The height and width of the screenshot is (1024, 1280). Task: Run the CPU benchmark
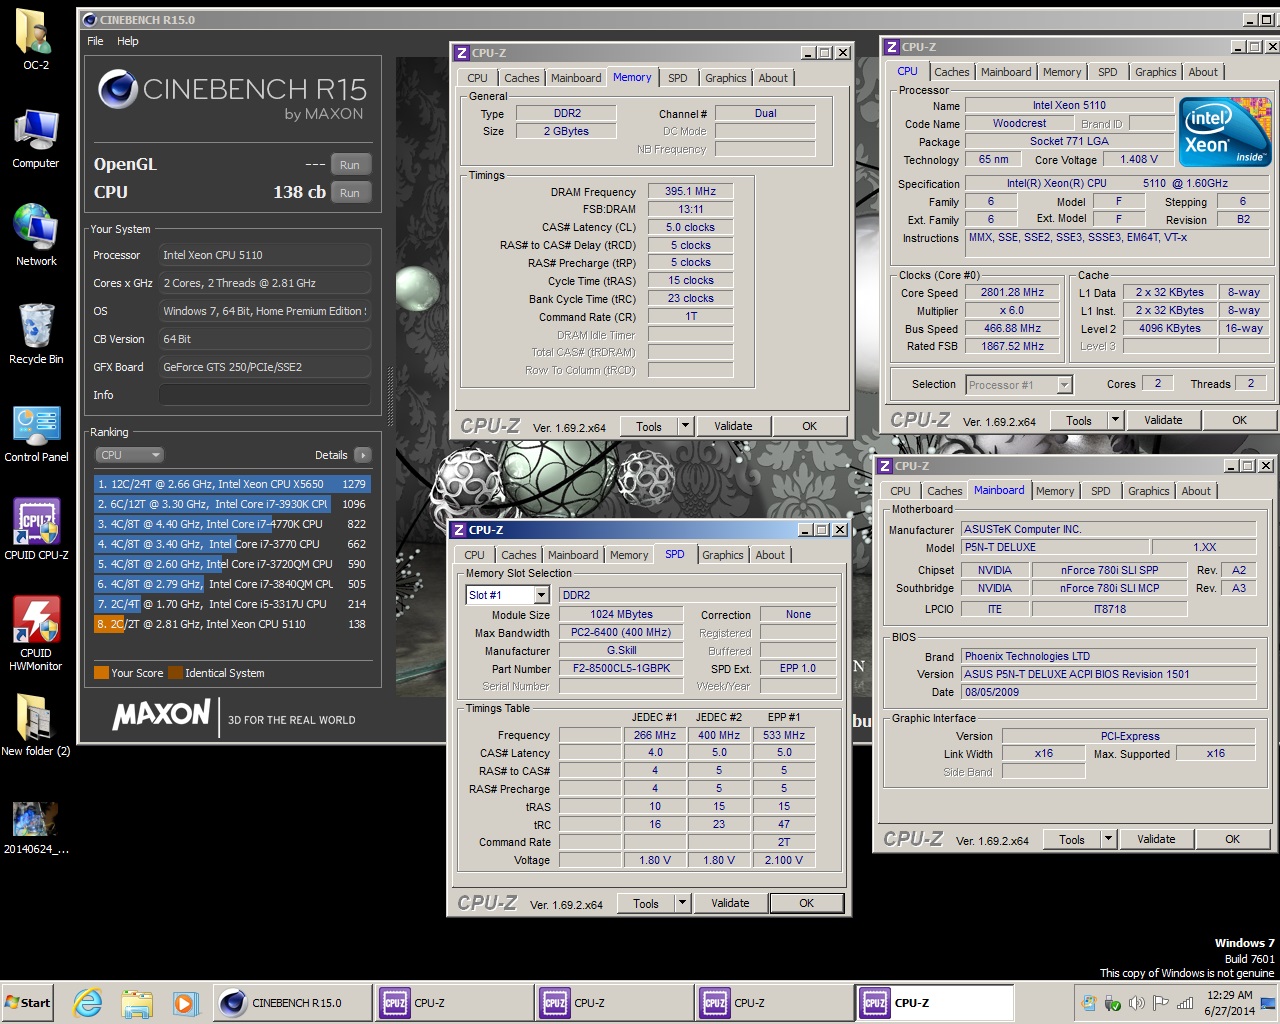click(x=350, y=193)
